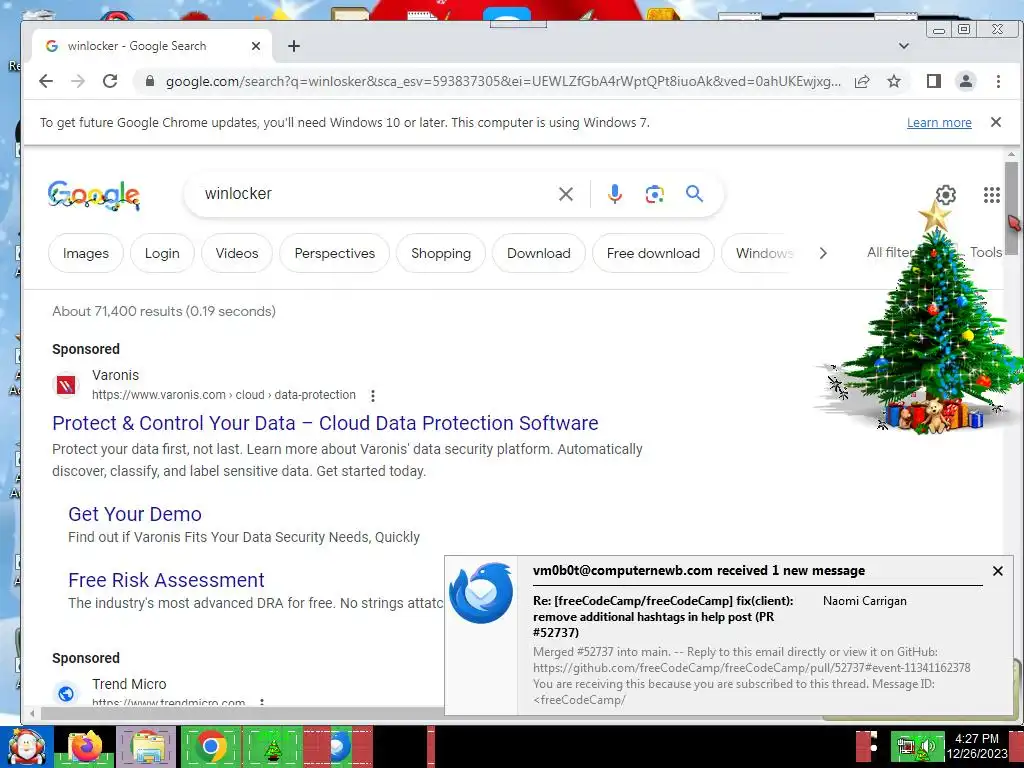Start voice search with microphone
This screenshot has height=768, width=1024.
[x=615, y=194]
